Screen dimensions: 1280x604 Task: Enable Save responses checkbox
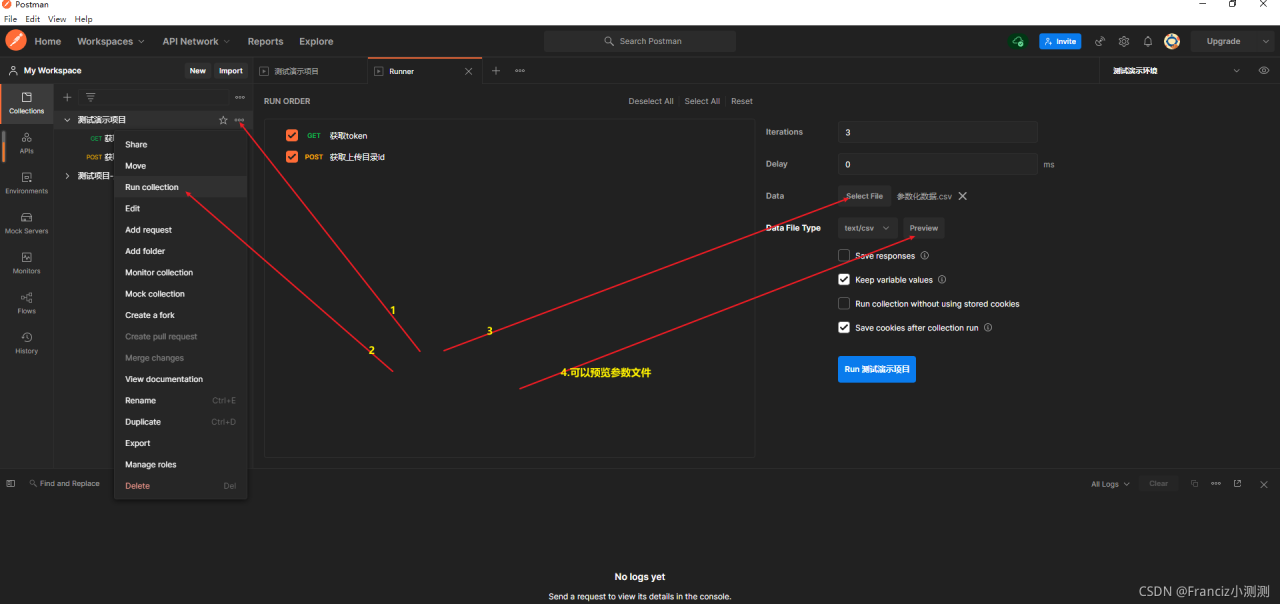(x=844, y=256)
